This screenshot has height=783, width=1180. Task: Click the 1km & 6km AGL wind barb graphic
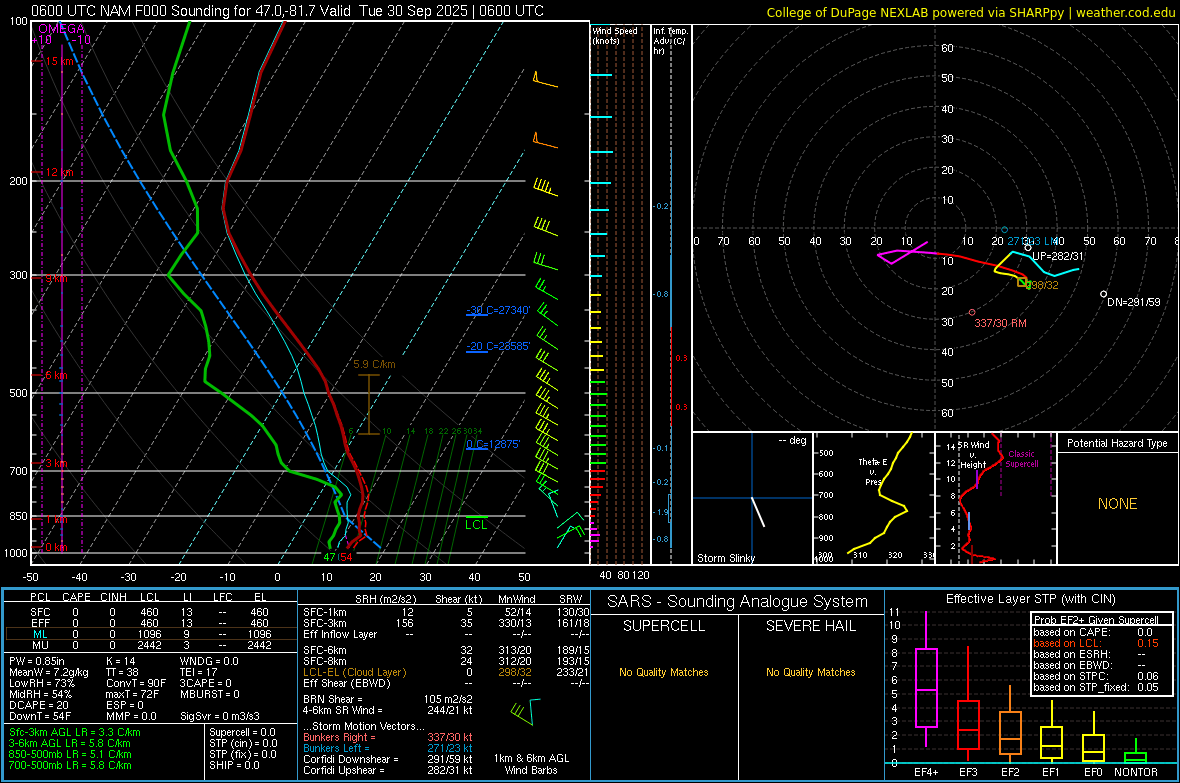pos(525,711)
